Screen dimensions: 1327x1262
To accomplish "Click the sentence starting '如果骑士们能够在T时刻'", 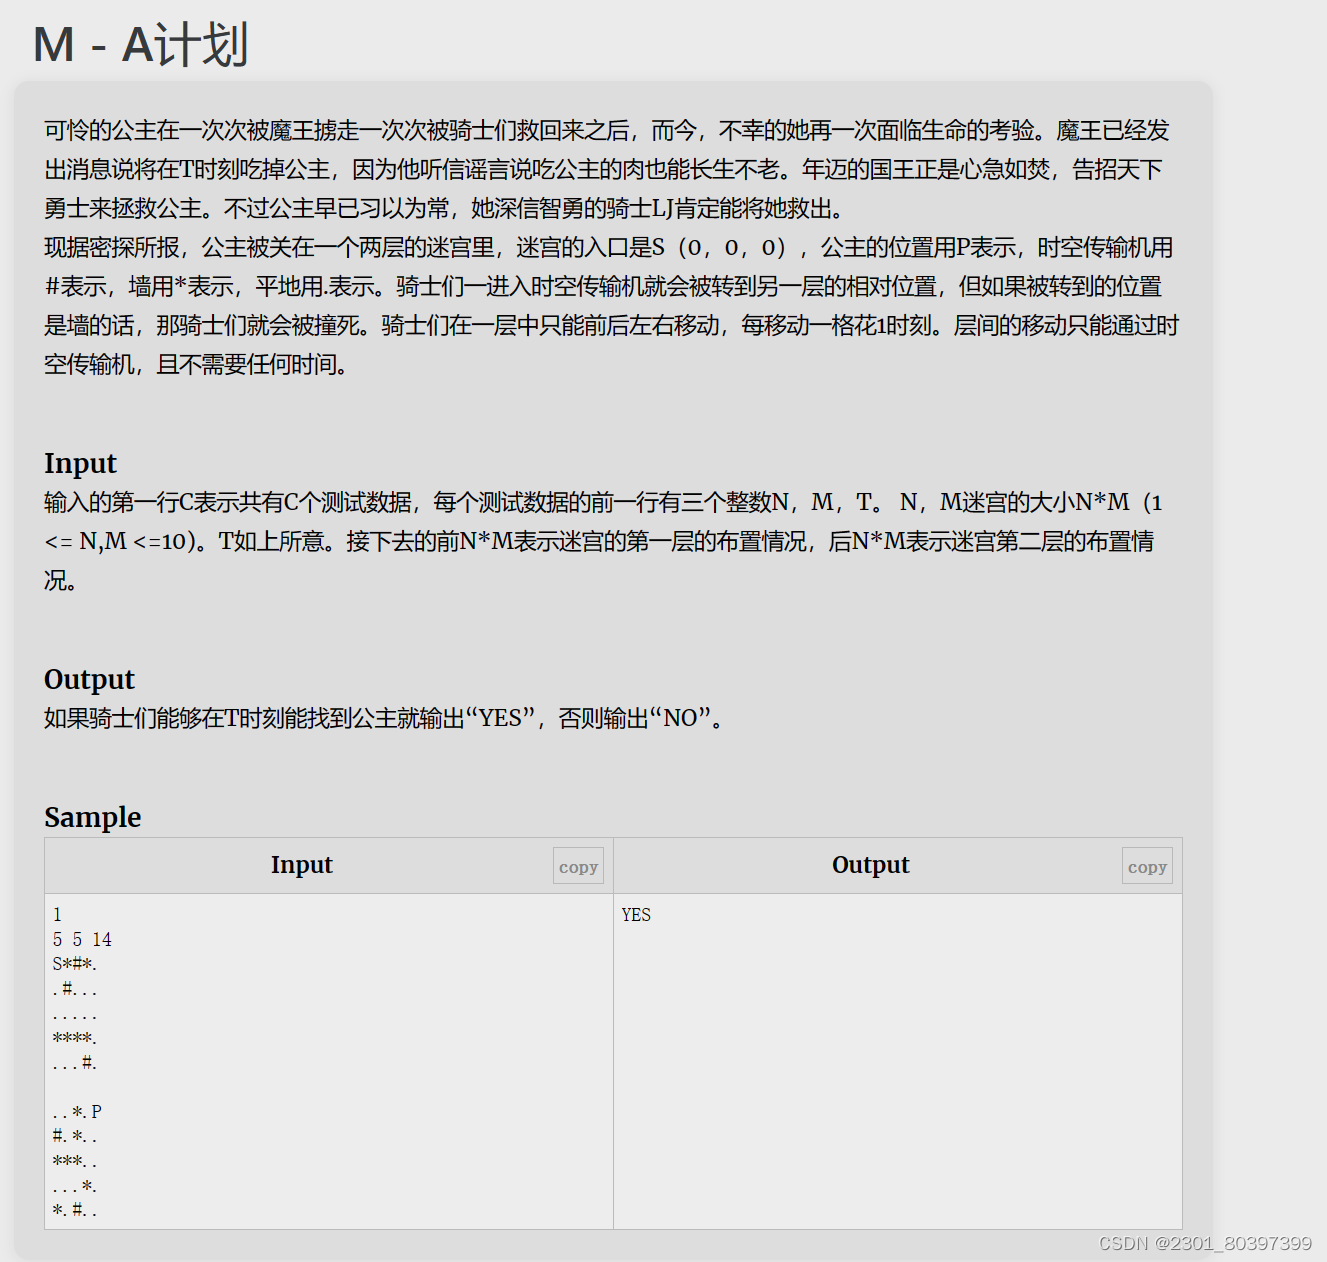I will coord(384,718).
